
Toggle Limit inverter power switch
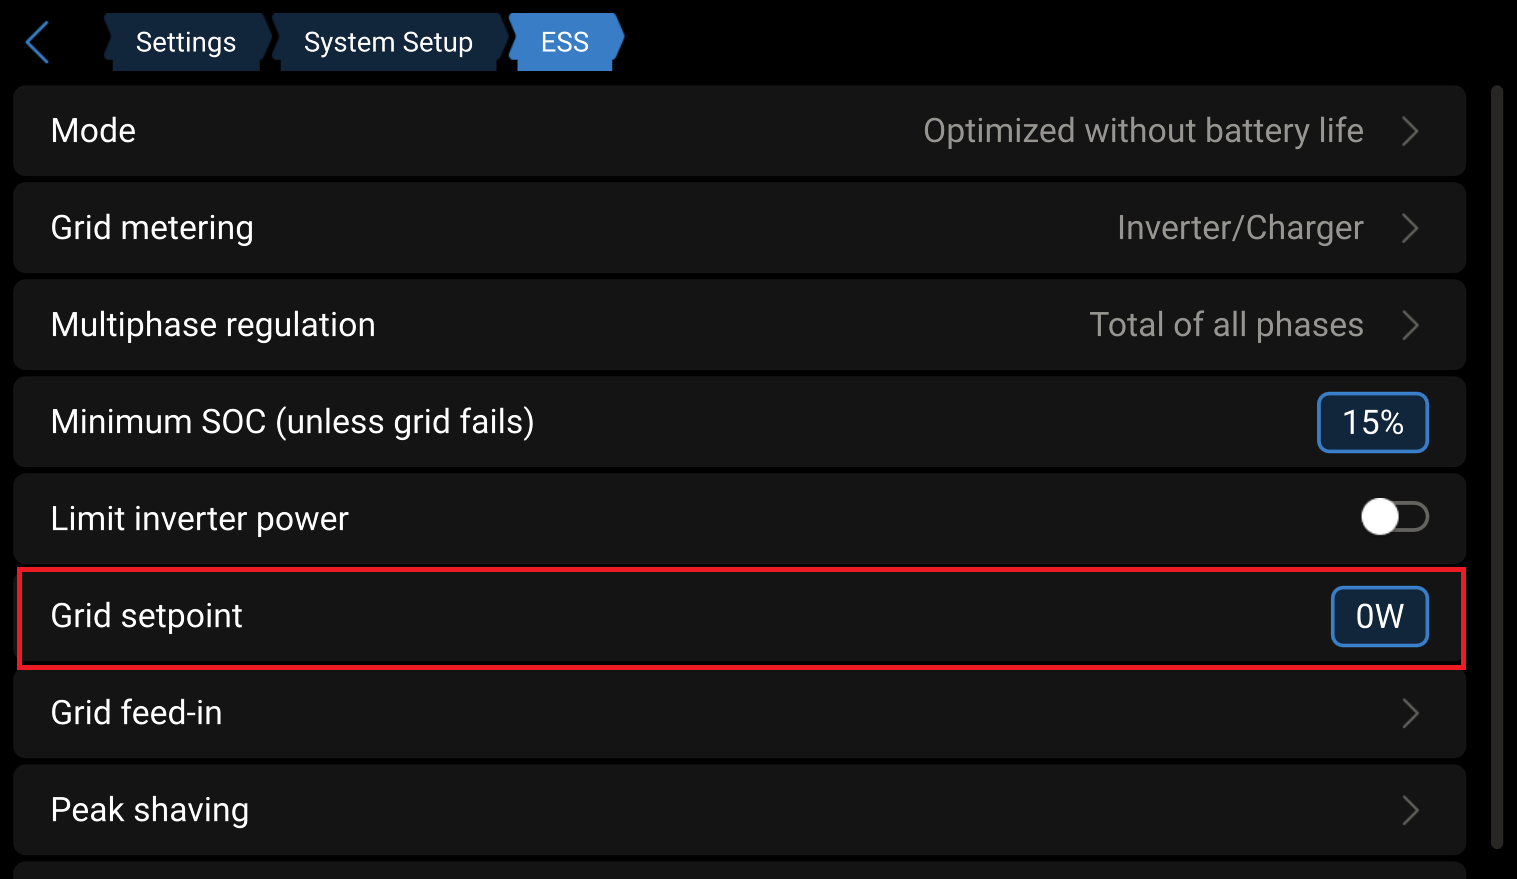[1394, 517]
